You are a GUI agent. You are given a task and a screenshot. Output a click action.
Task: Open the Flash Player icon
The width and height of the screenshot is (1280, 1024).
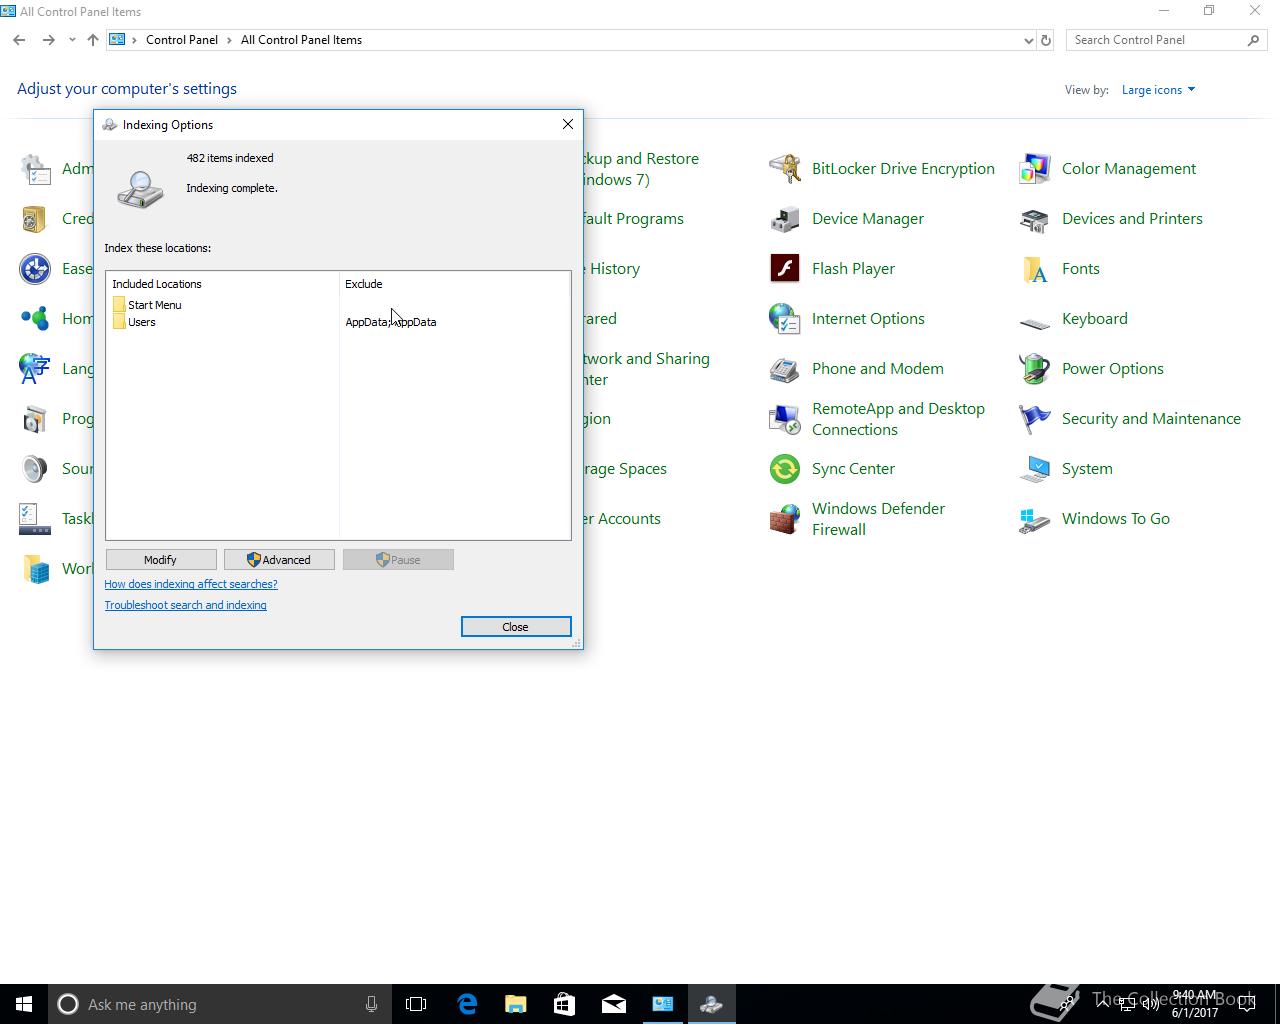tap(785, 269)
